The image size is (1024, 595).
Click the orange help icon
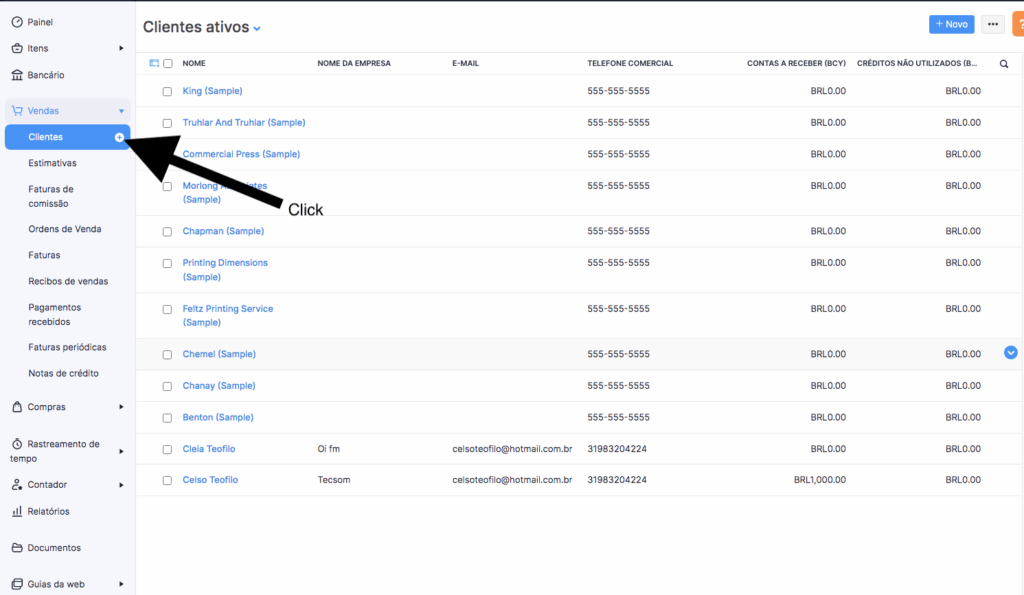tap(1018, 24)
